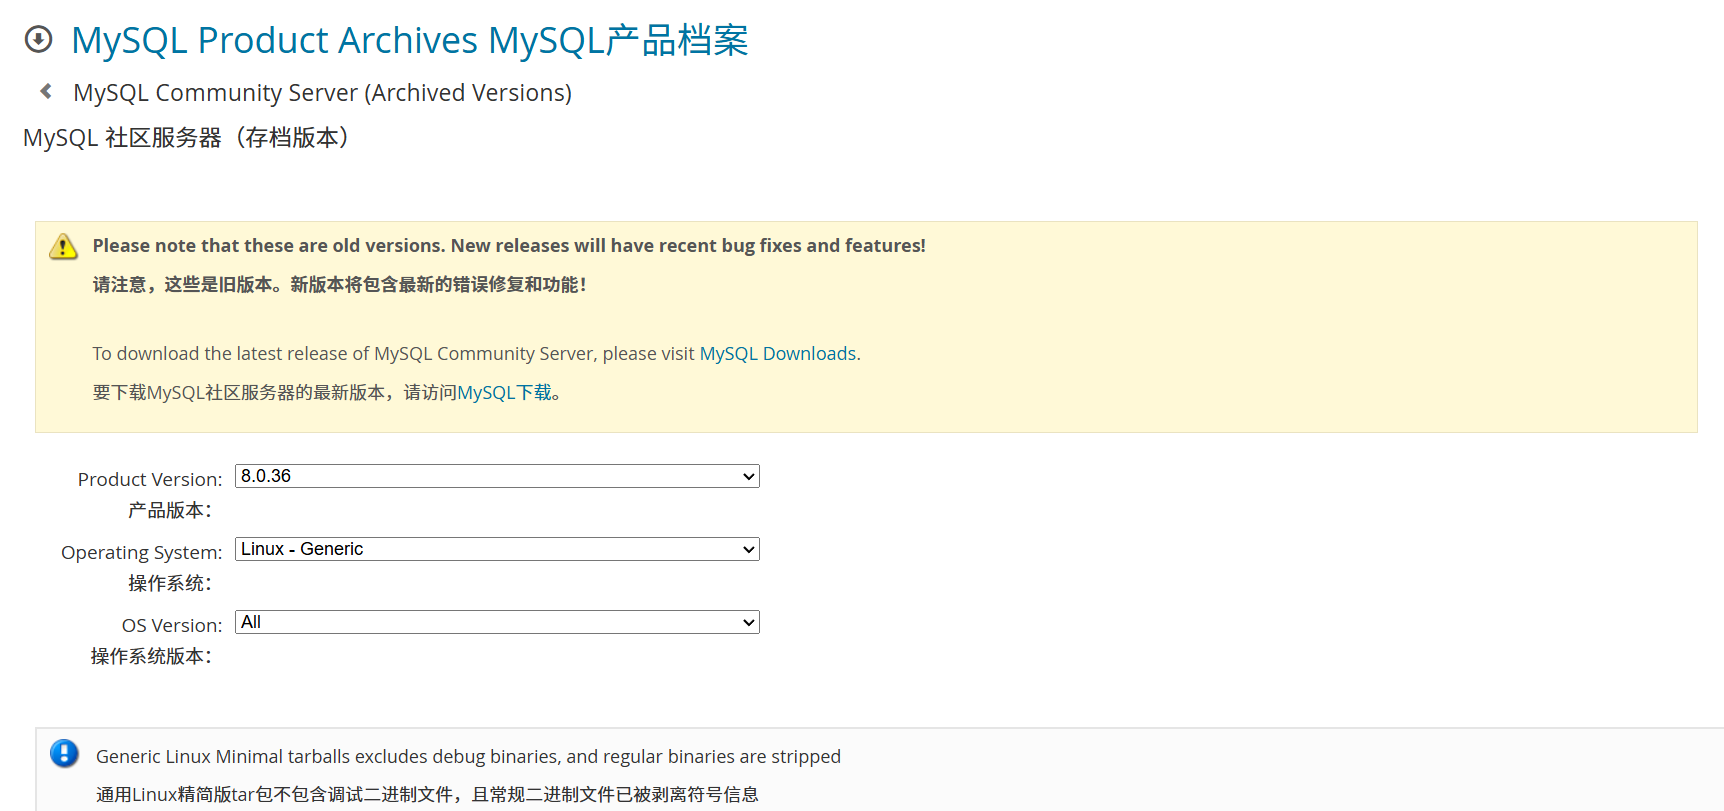This screenshot has height=811, width=1724.
Task: Click the Operating System: label
Action: (141, 553)
